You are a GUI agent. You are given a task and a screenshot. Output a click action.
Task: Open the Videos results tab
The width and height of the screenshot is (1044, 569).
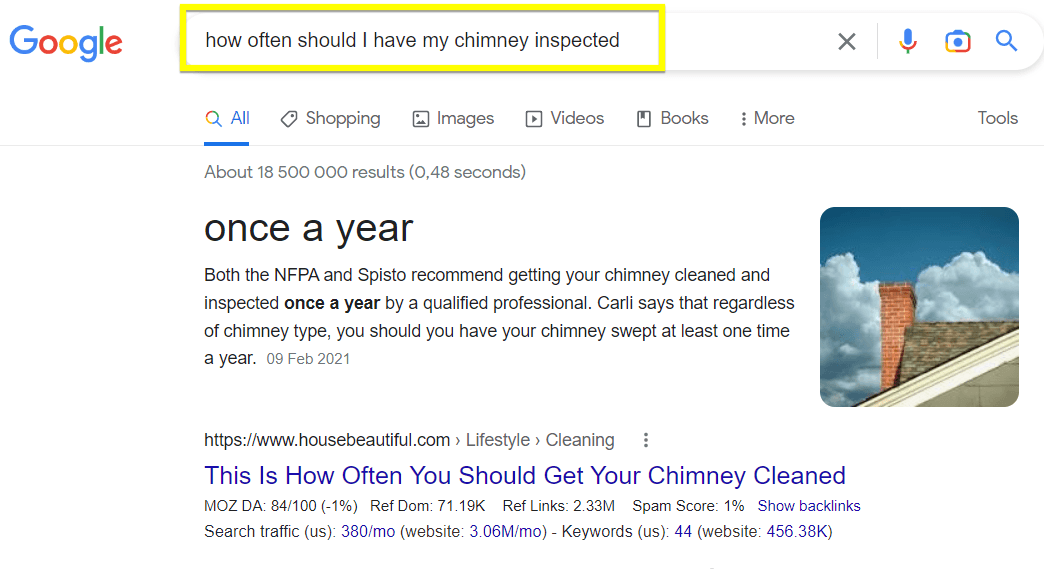tap(565, 118)
